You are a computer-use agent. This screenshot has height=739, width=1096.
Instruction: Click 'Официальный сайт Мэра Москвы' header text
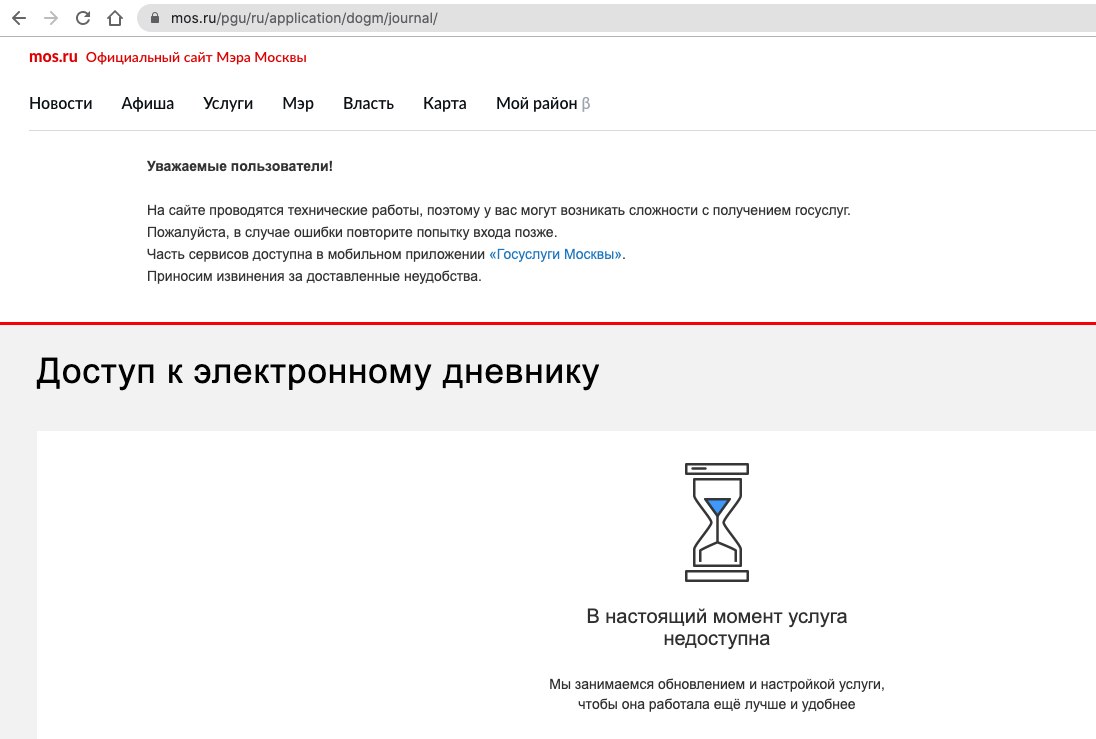pyautogui.click(x=196, y=57)
